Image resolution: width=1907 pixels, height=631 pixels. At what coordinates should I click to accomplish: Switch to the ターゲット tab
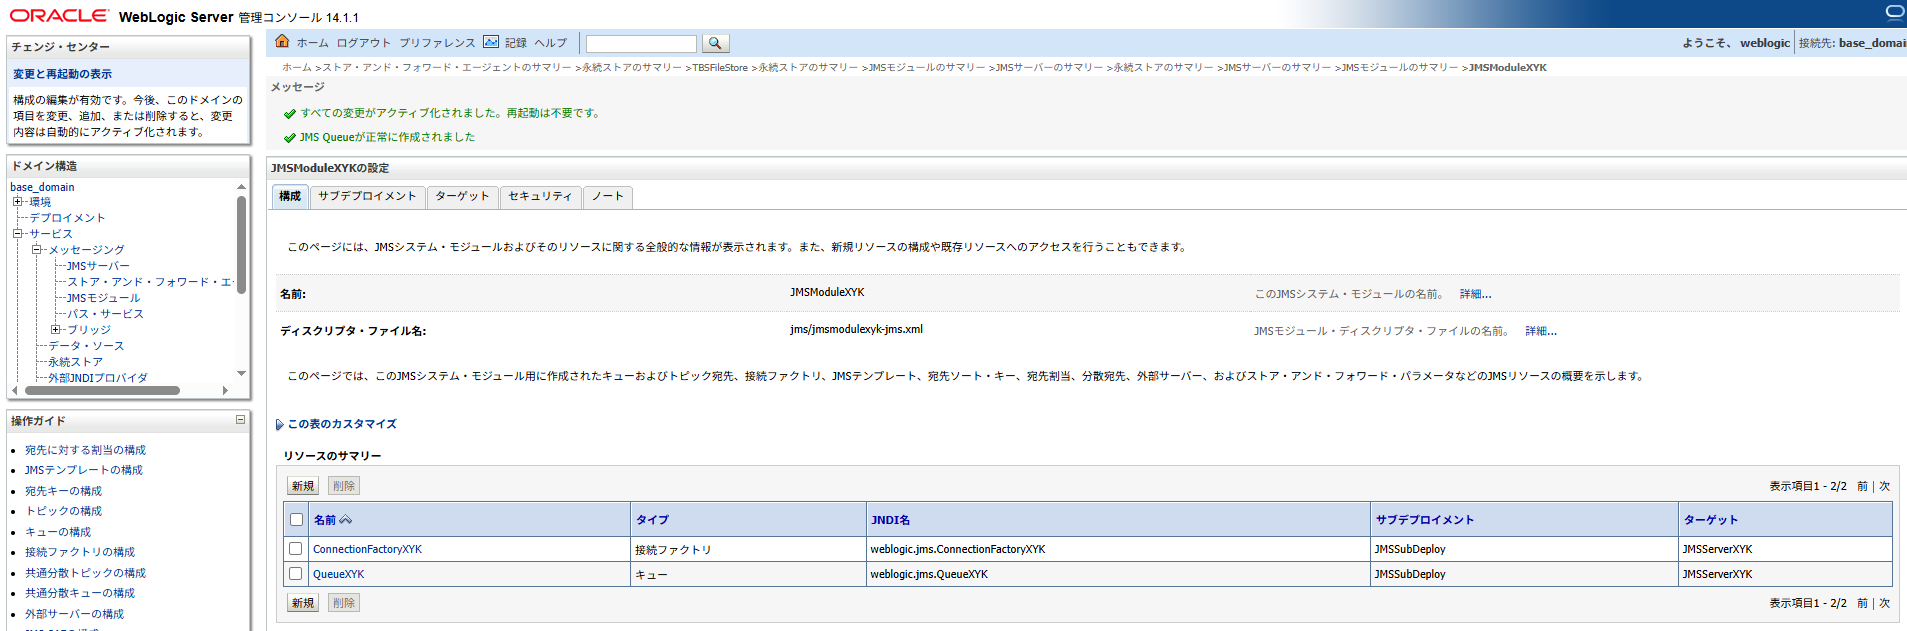(x=462, y=197)
